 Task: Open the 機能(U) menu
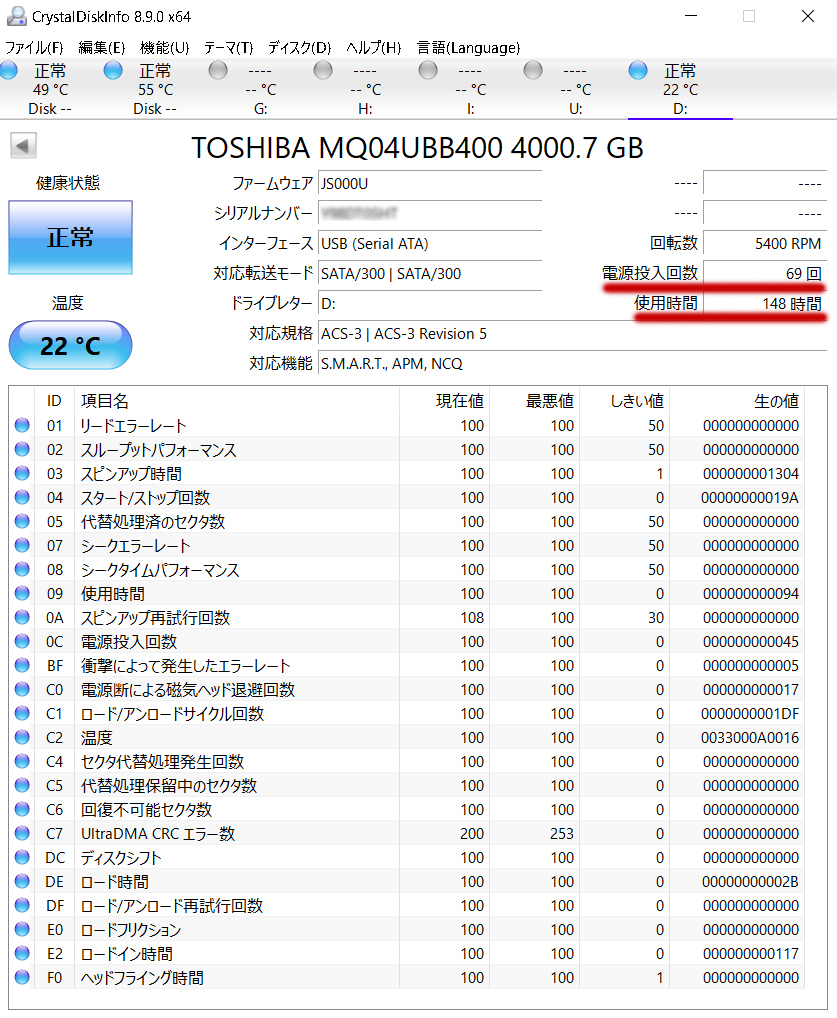[164, 48]
